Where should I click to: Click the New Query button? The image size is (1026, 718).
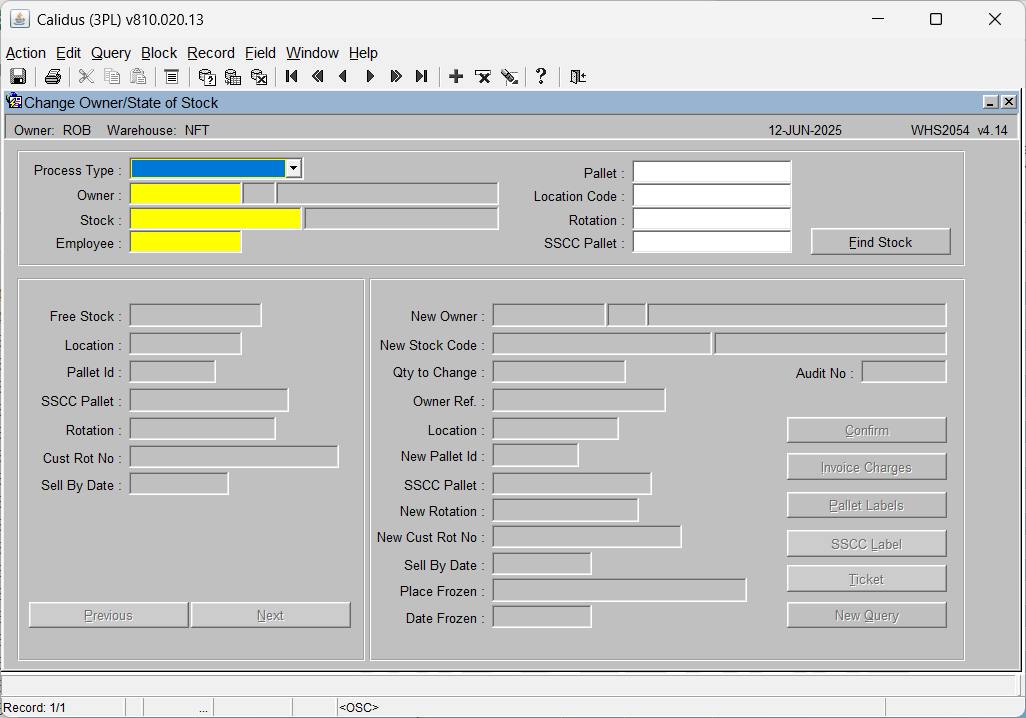pos(866,615)
